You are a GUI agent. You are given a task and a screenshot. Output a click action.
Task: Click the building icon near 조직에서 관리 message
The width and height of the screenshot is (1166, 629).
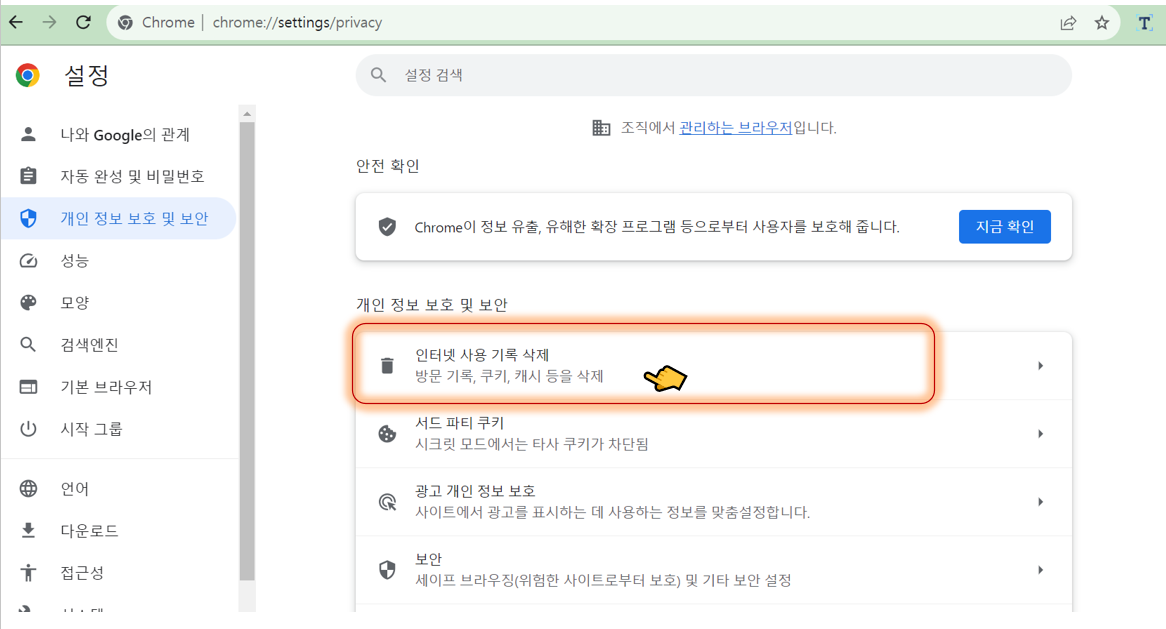(x=601, y=127)
